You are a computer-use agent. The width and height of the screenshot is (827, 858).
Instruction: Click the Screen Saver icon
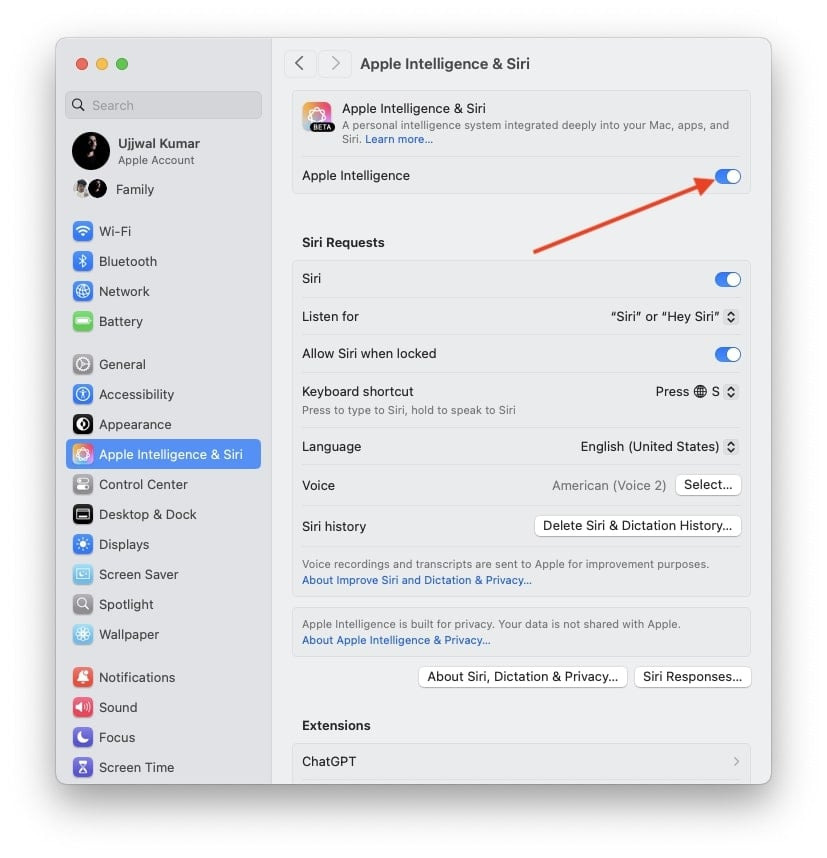(x=83, y=575)
